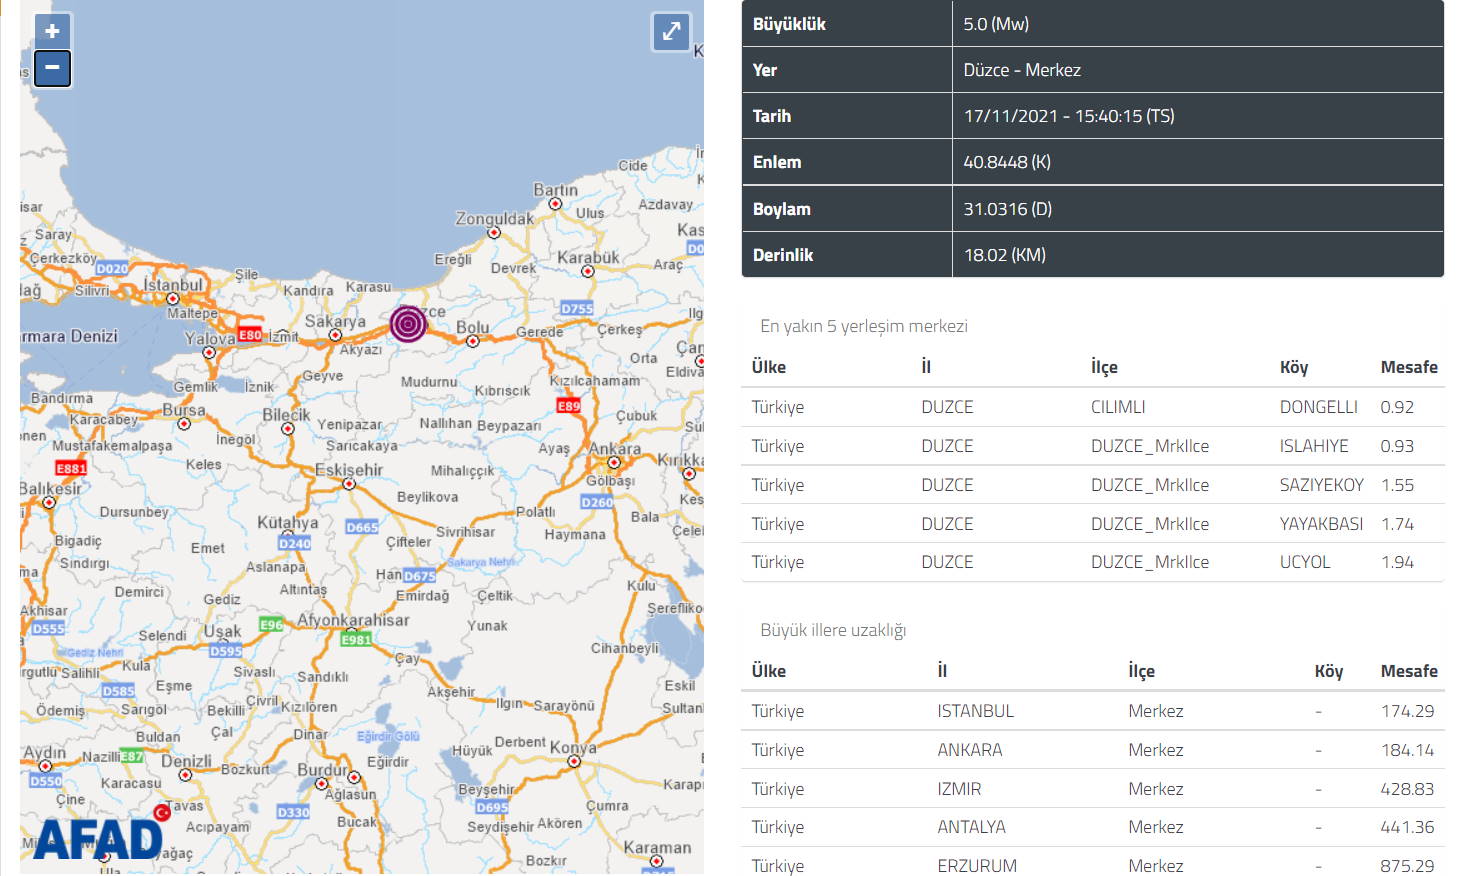
Task: Click the Ankara label on the map
Action: pos(614,448)
